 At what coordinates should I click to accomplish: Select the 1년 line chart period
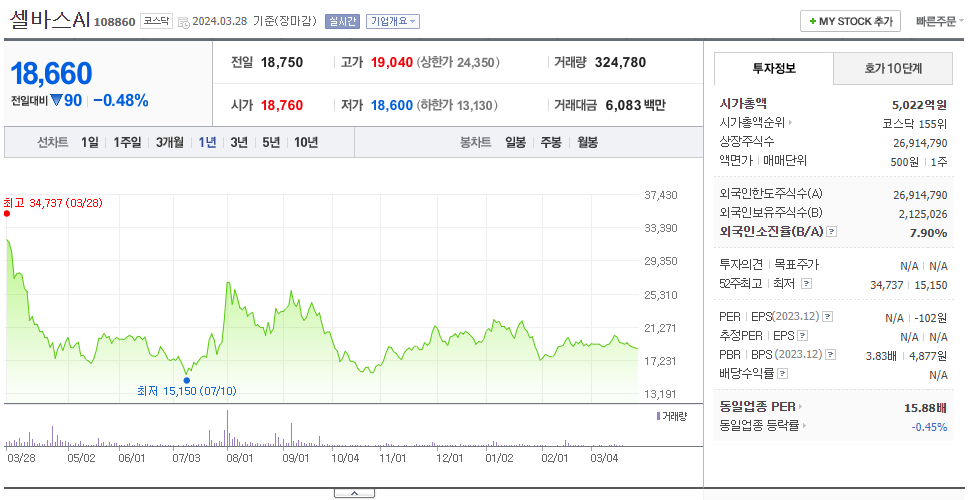click(207, 143)
